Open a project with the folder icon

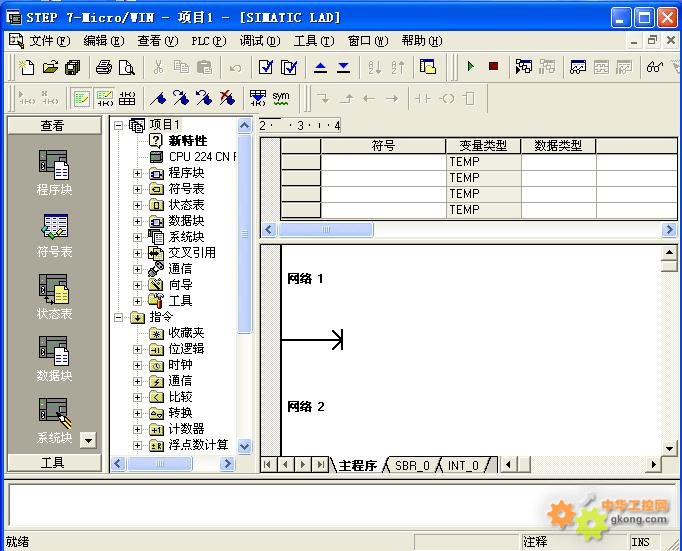click(50, 67)
